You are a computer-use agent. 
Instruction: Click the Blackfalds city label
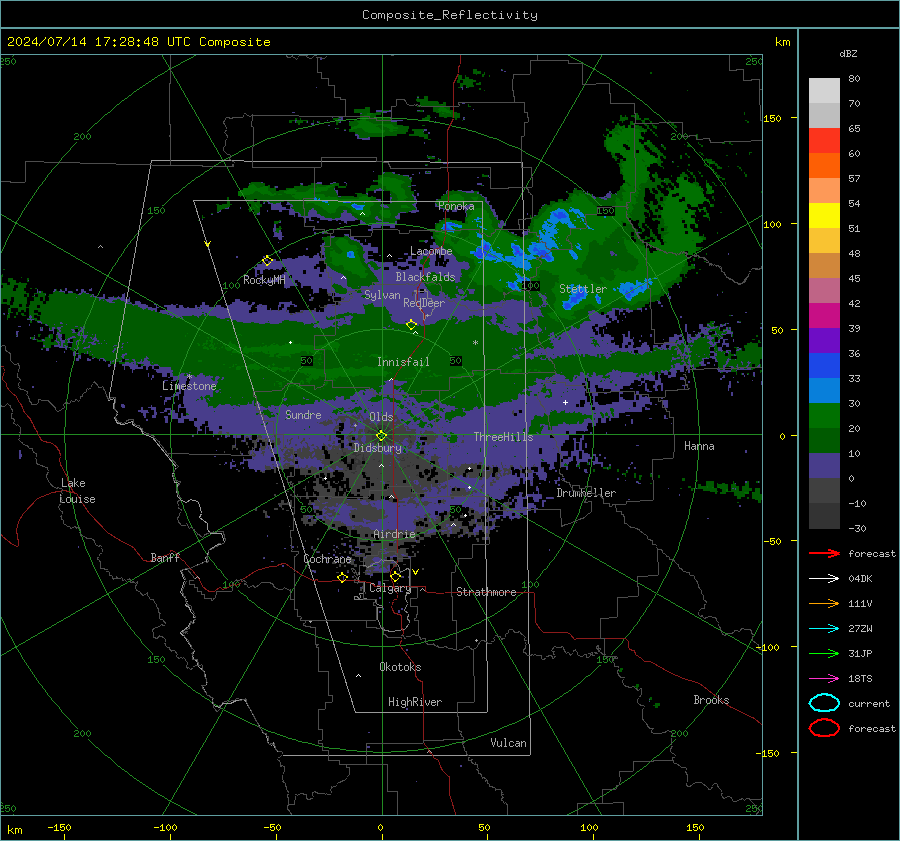[x=425, y=277]
